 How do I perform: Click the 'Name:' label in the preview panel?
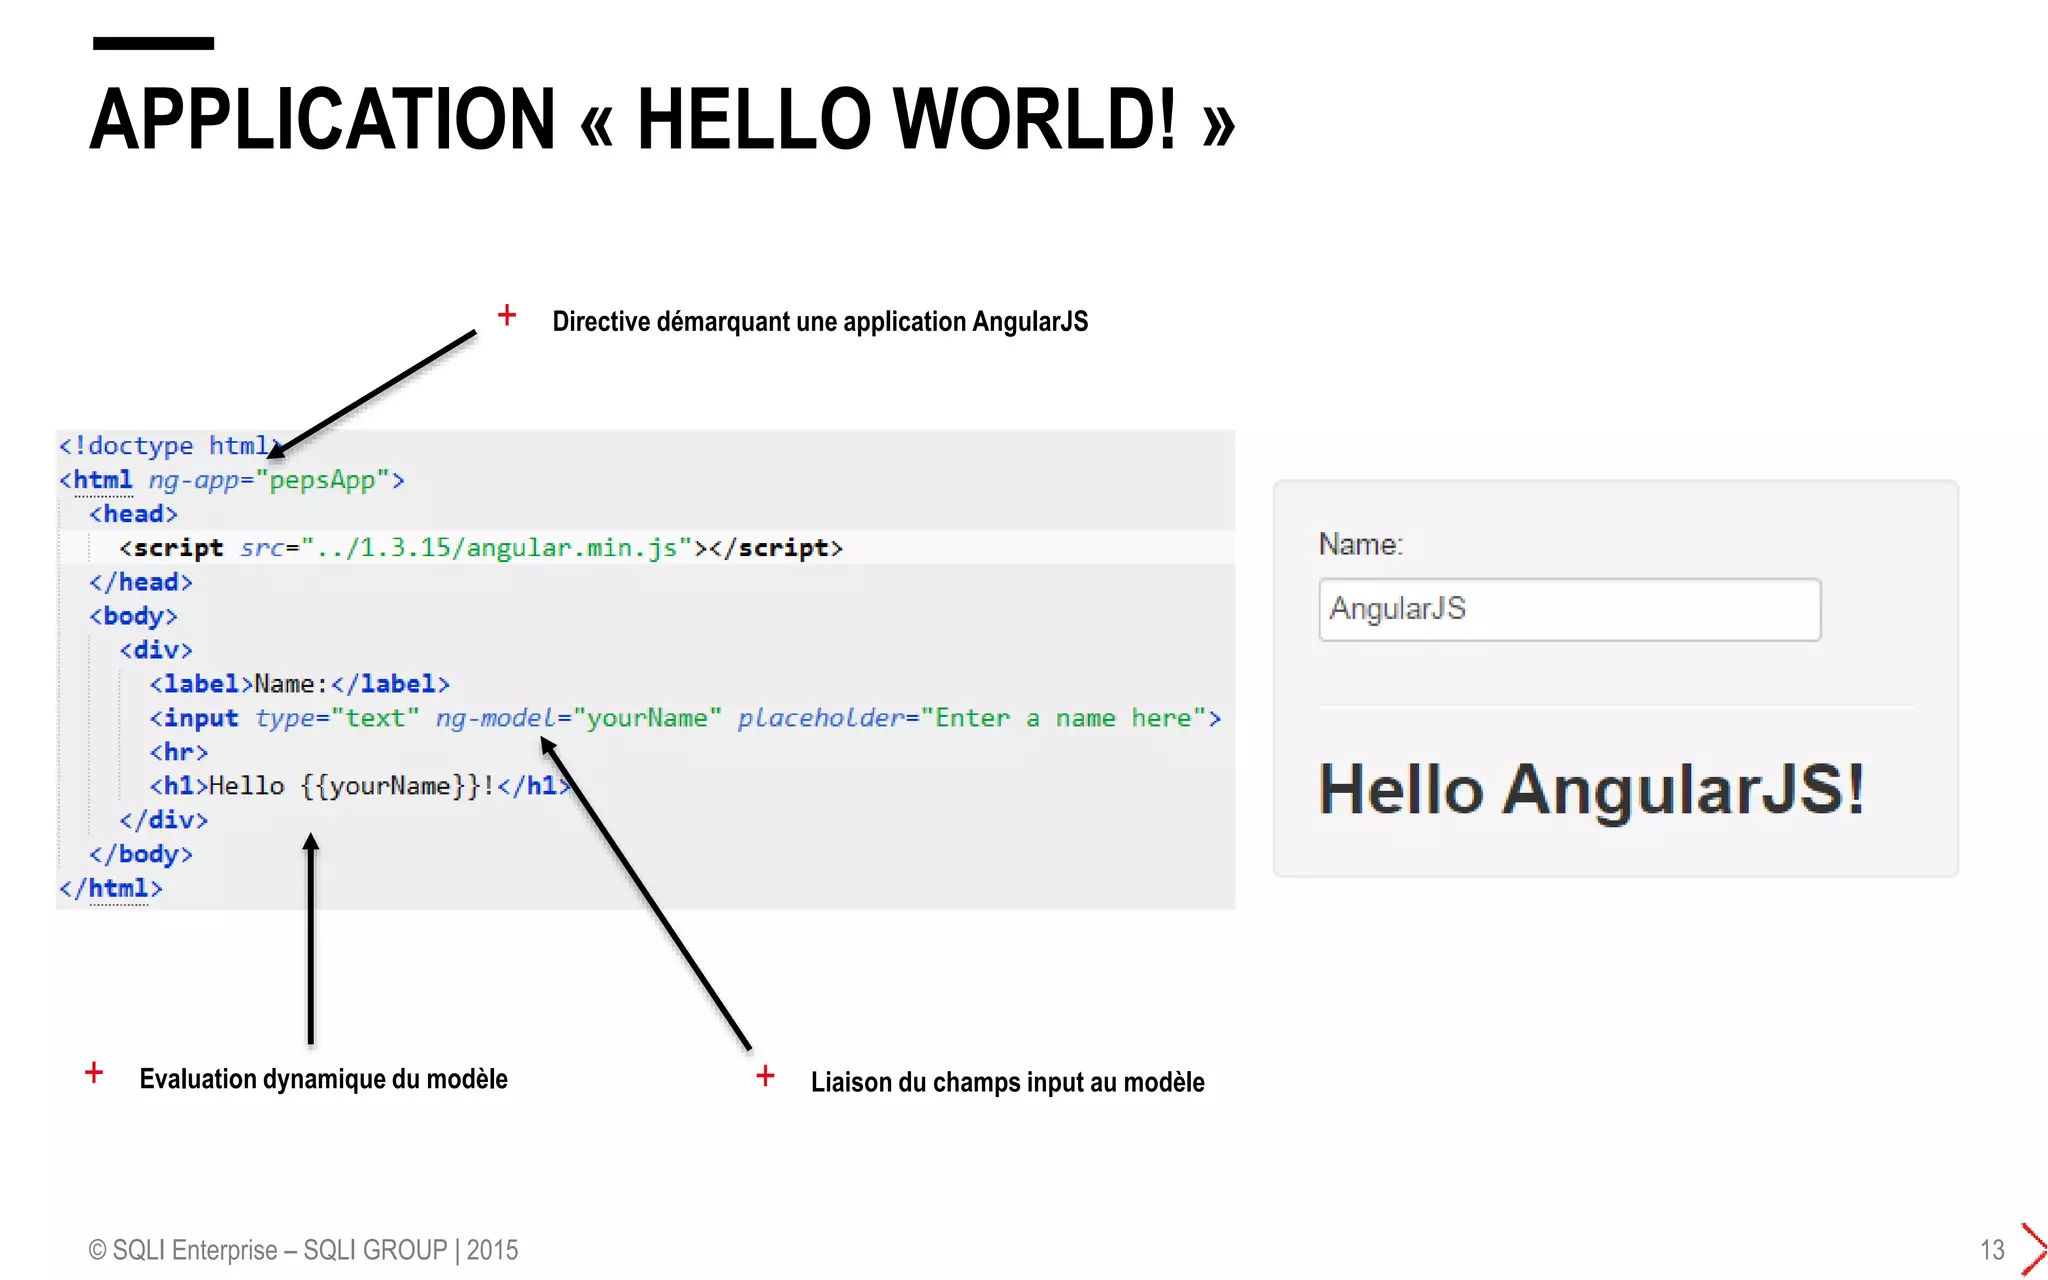tap(1361, 544)
